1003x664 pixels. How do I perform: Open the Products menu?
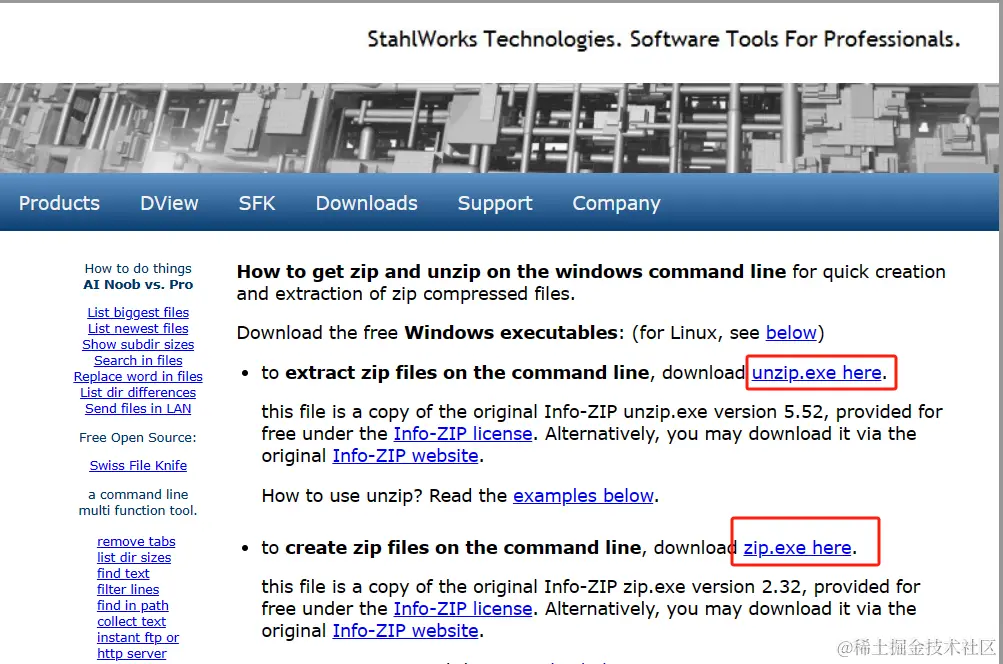(x=59, y=203)
